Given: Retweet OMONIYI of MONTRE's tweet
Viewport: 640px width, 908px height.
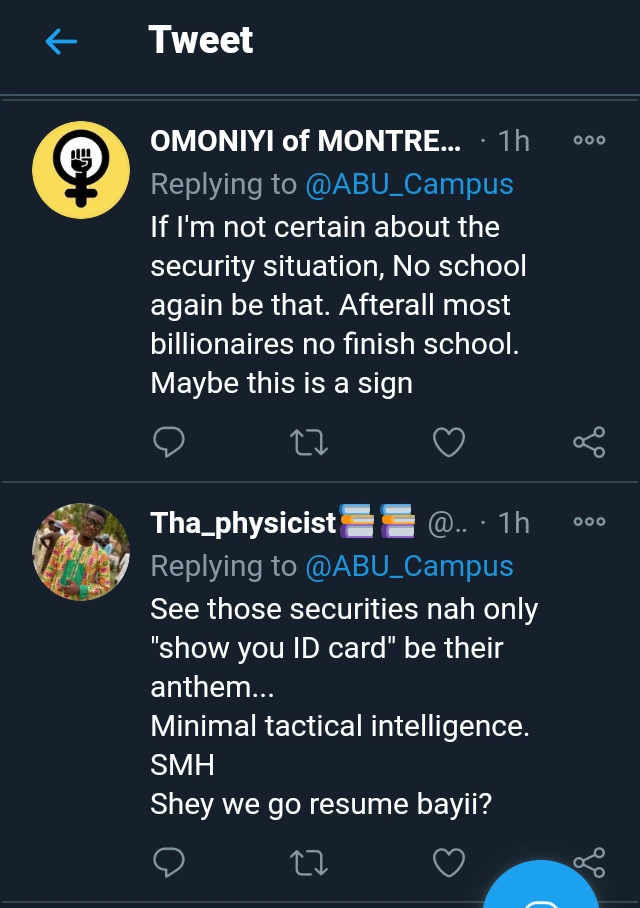Looking at the screenshot, I should pyautogui.click(x=308, y=442).
